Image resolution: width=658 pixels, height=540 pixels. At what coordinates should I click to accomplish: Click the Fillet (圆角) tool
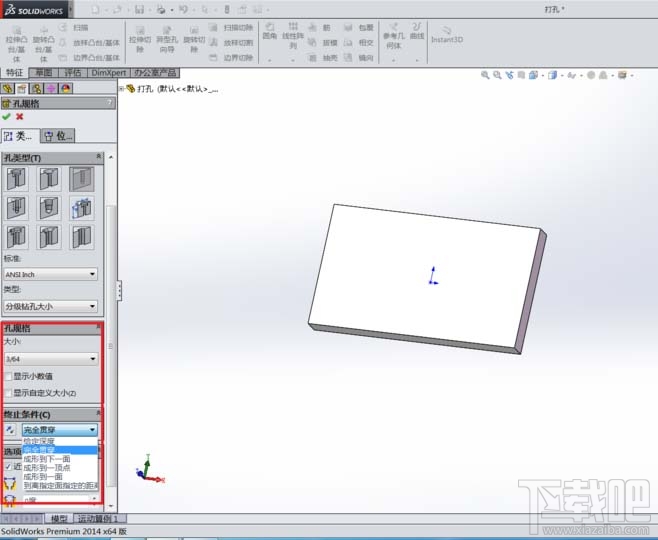click(269, 31)
